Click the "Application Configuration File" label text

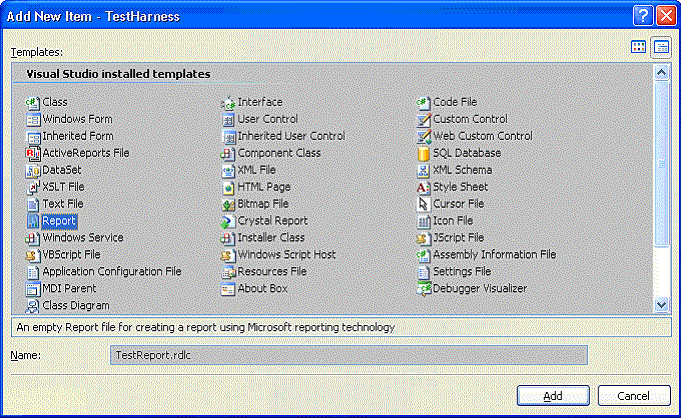click(x=112, y=271)
